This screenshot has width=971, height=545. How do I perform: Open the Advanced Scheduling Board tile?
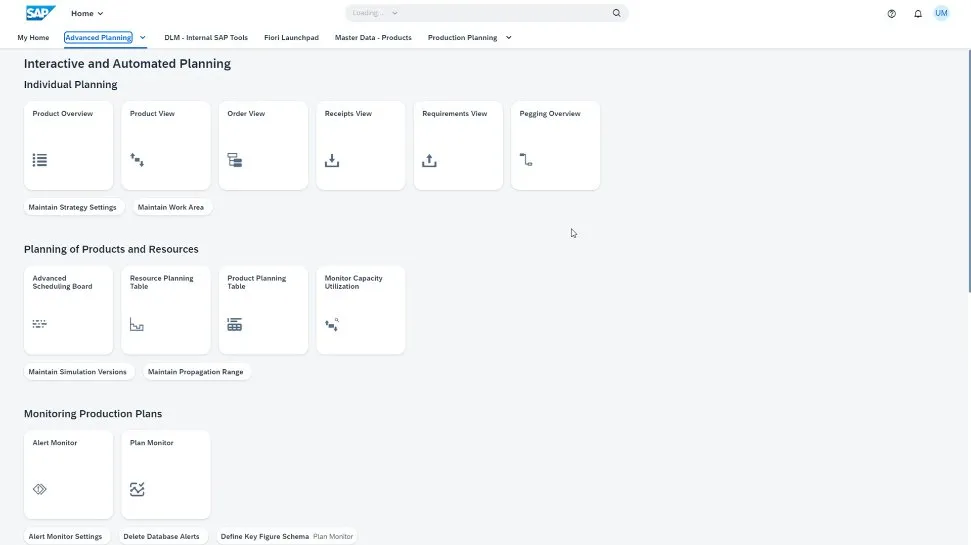(x=68, y=310)
